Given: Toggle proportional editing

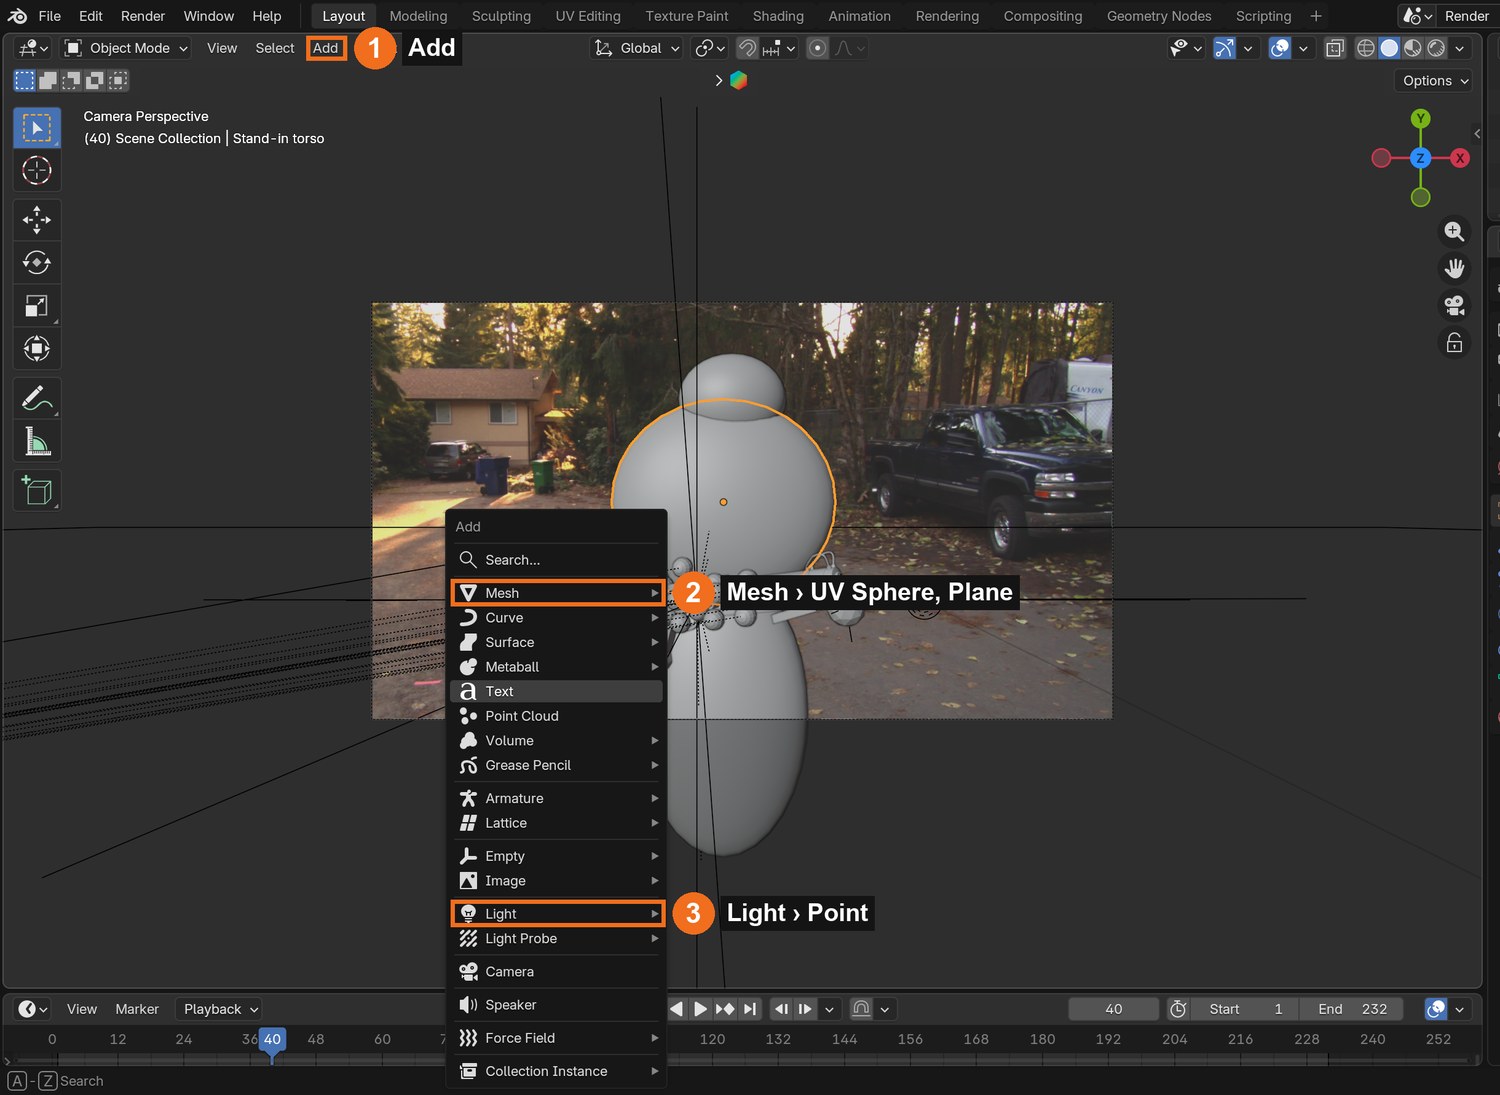Looking at the screenshot, I should pyautogui.click(x=818, y=48).
